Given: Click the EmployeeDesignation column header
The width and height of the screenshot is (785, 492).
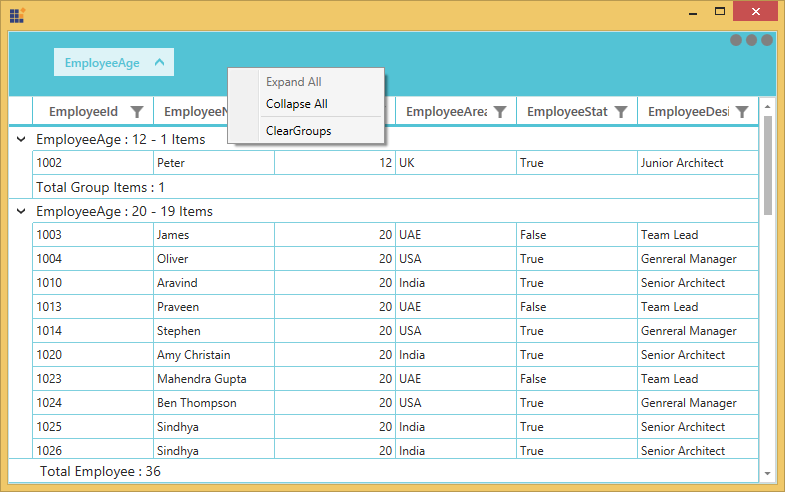Looking at the screenshot, I should [x=698, y=111].
